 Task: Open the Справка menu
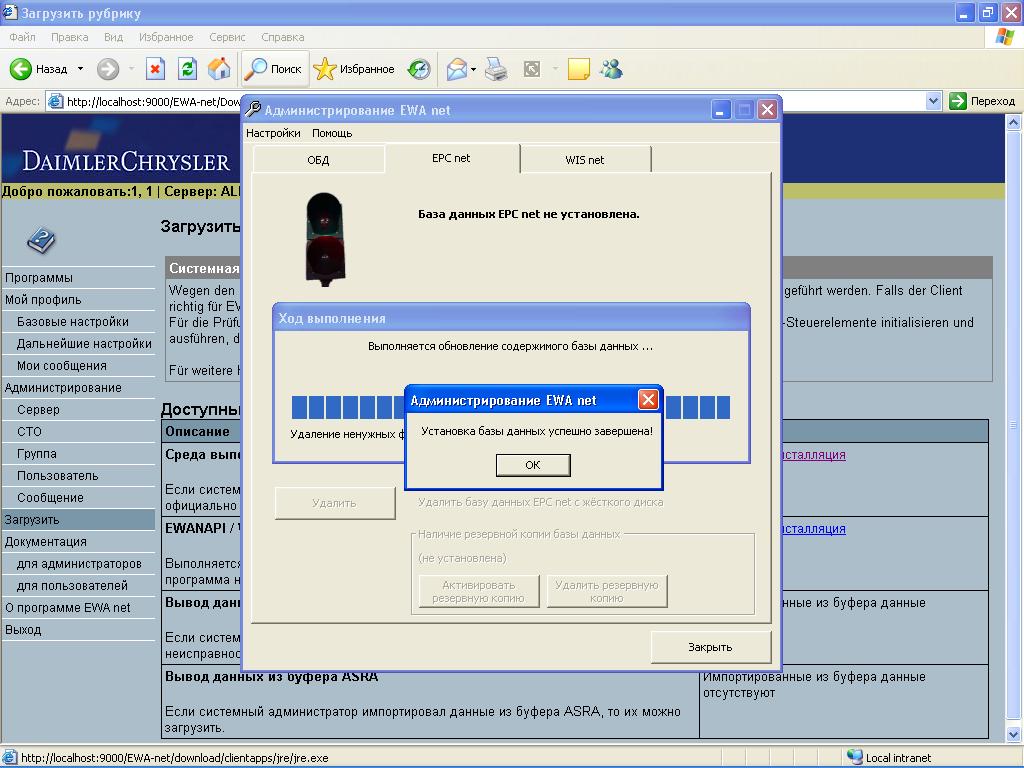283,37
